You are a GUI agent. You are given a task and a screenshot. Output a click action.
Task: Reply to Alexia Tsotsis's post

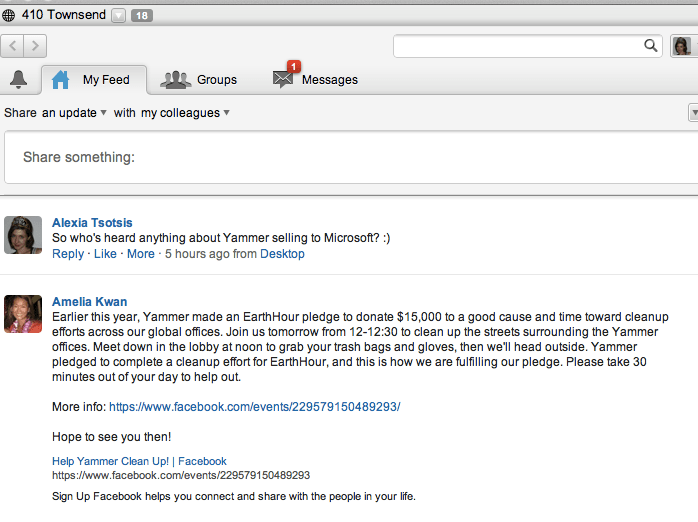[68, 254]
